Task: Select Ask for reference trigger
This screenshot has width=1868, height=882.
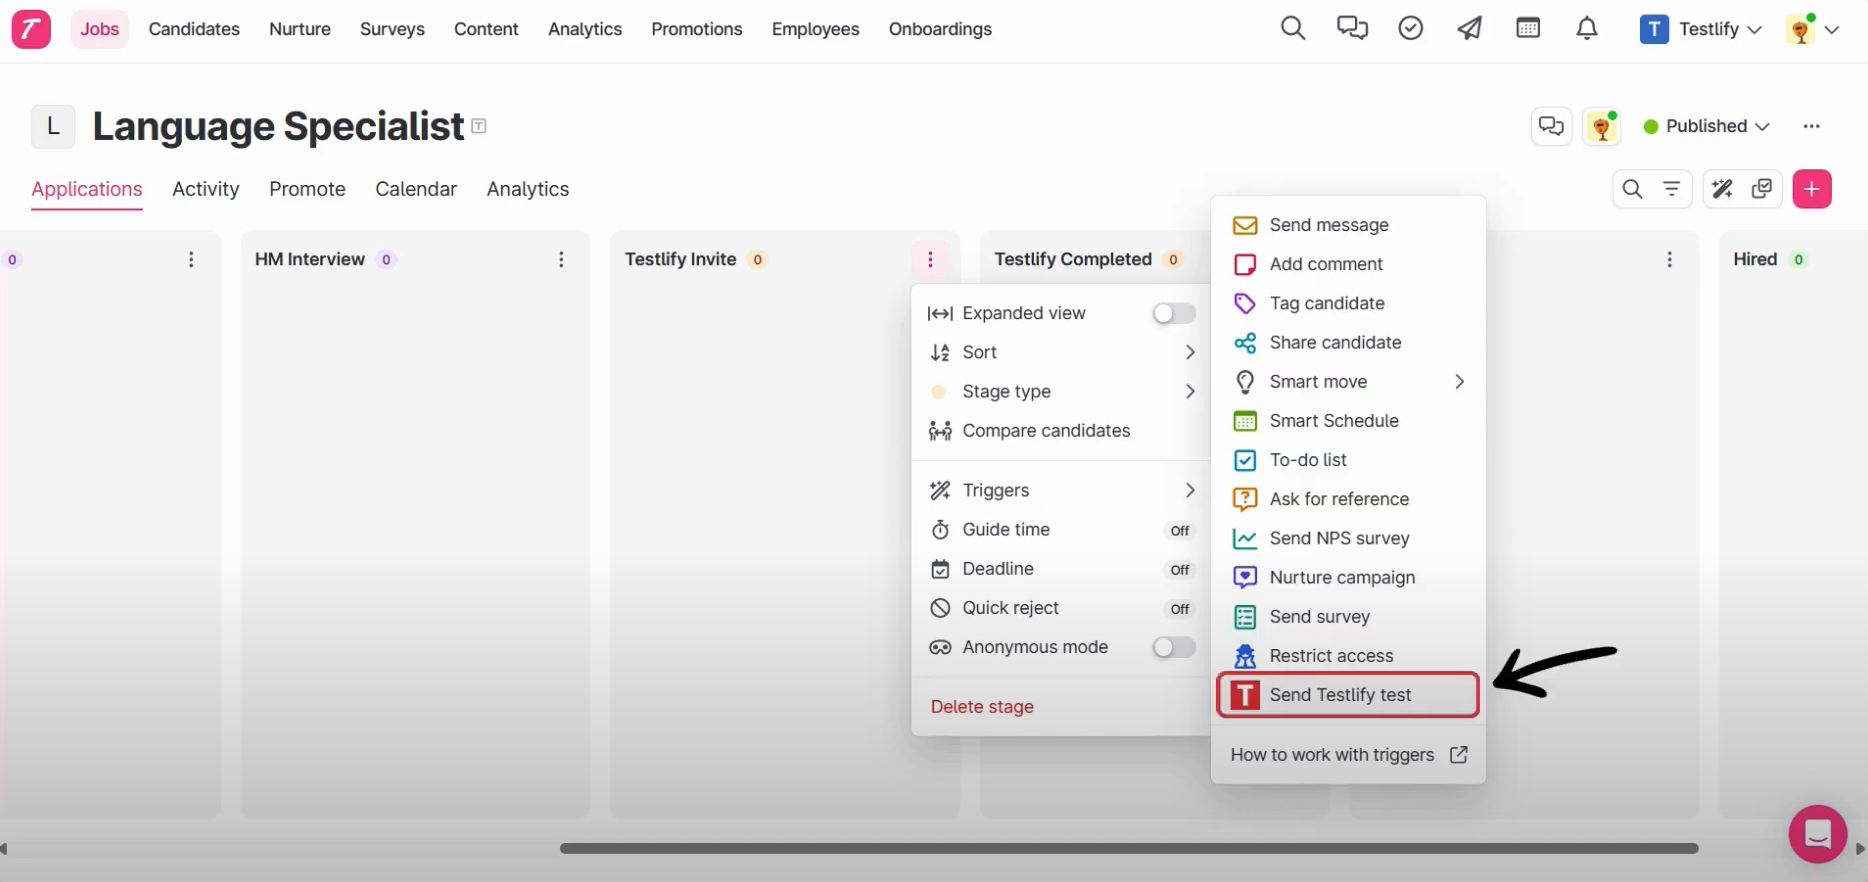Action: coord(1349,499)
